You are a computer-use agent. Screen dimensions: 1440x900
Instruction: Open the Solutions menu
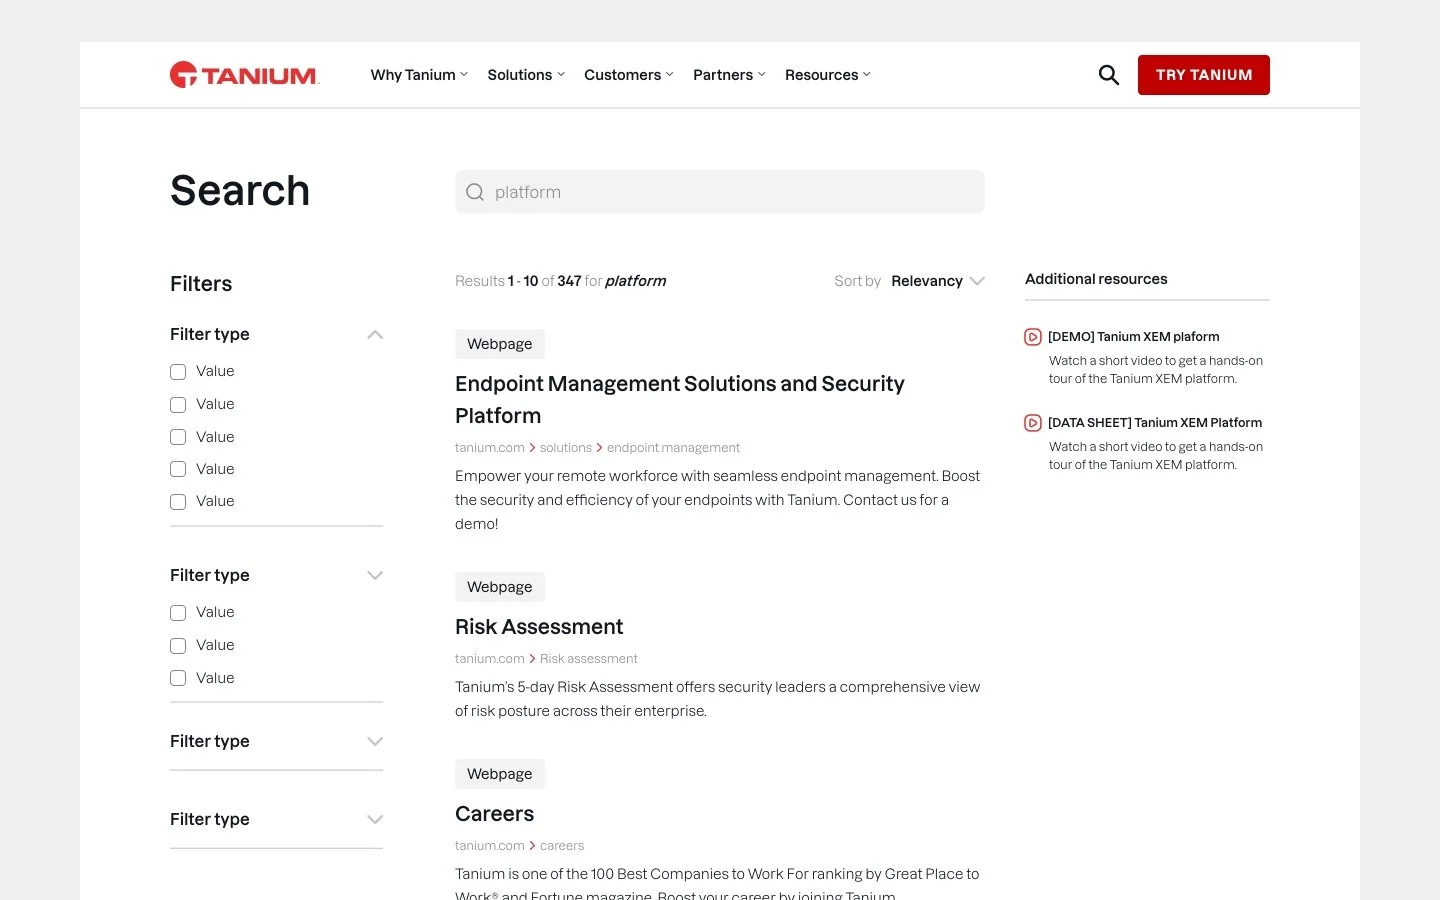click(x=526, y=75)
